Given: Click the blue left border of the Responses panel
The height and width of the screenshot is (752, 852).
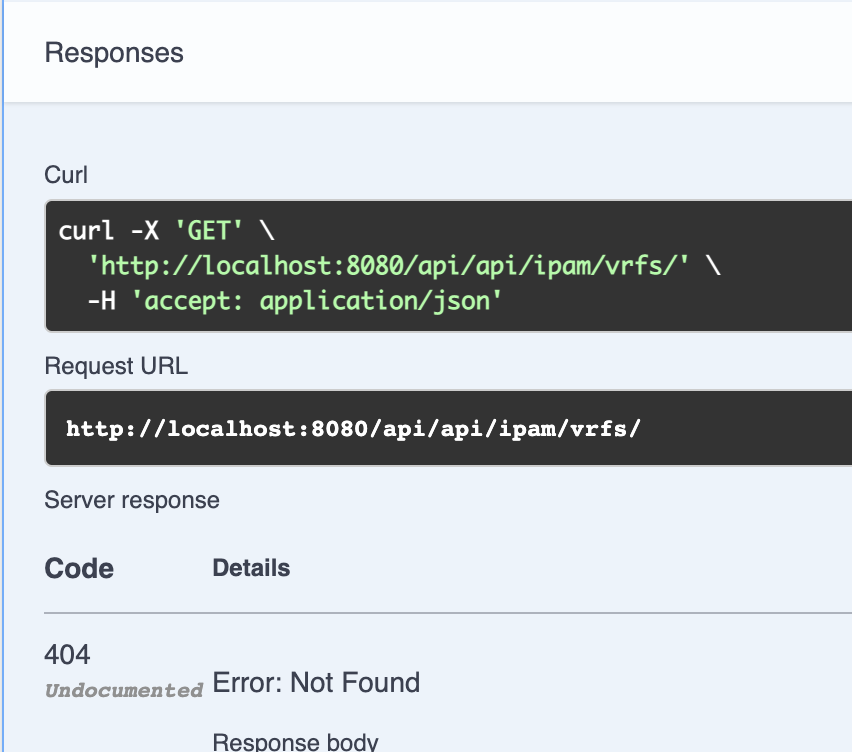Looking at the screenshot, I should coord(2,400).
